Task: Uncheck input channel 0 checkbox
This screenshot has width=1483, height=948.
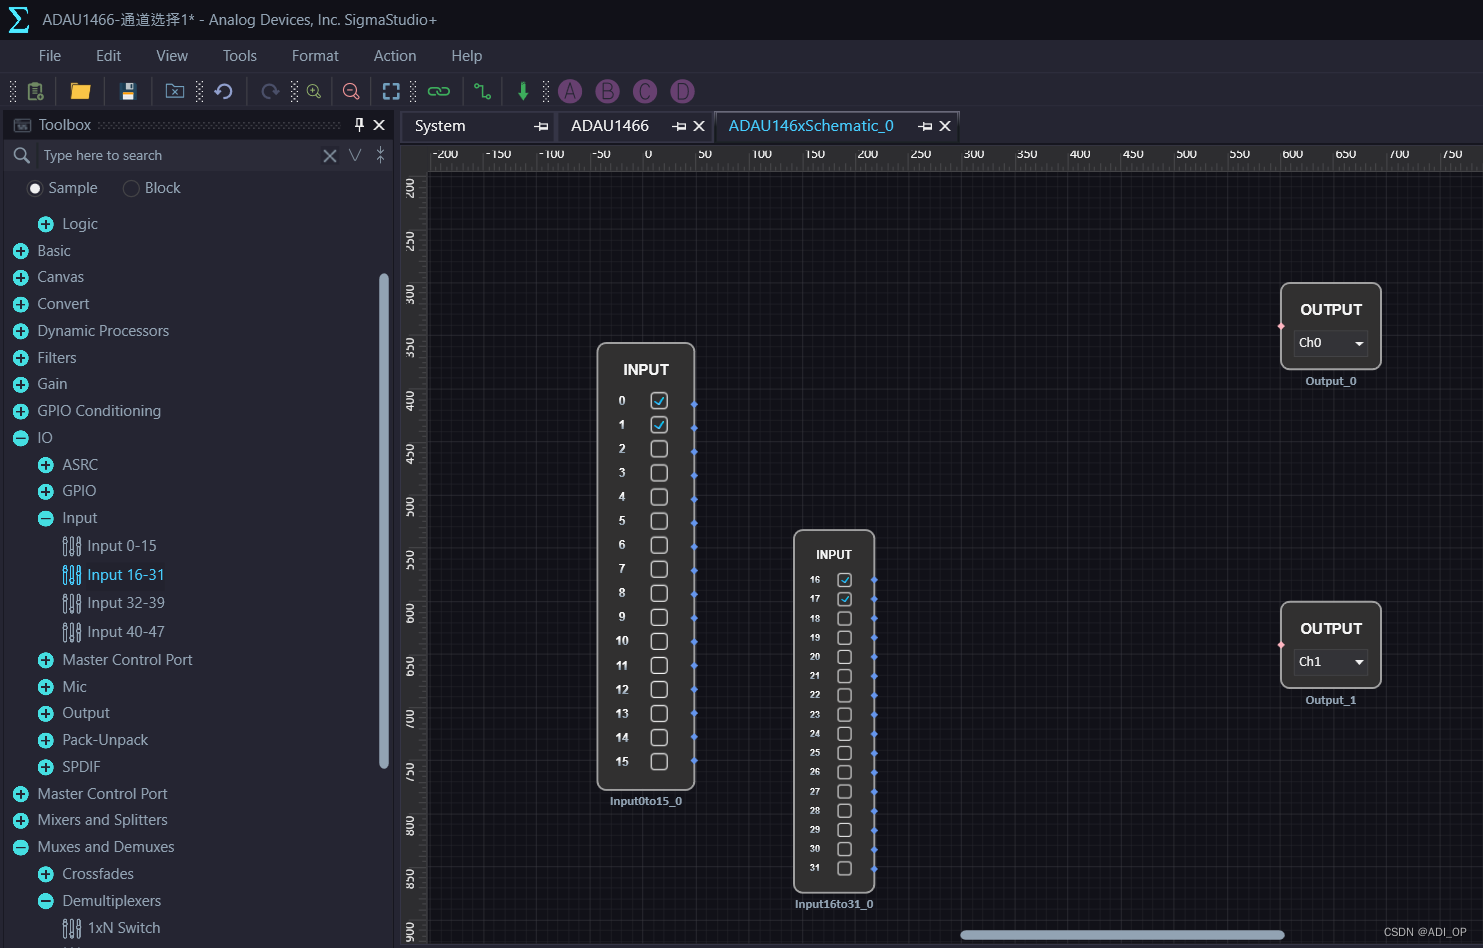Action: (x=659, y=400)
